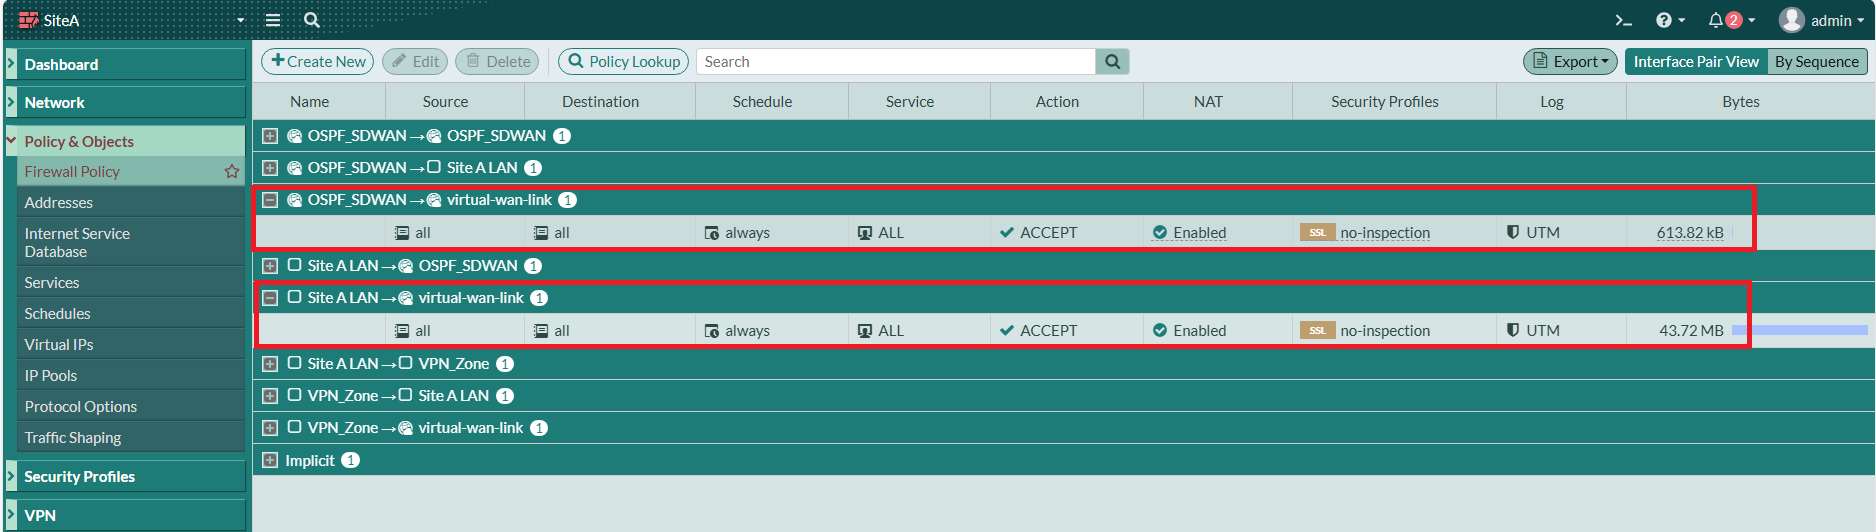The image size is (1876, 532).
Task: Click the FortiGate logo next to SiteA
Action: tap(28, 20)
